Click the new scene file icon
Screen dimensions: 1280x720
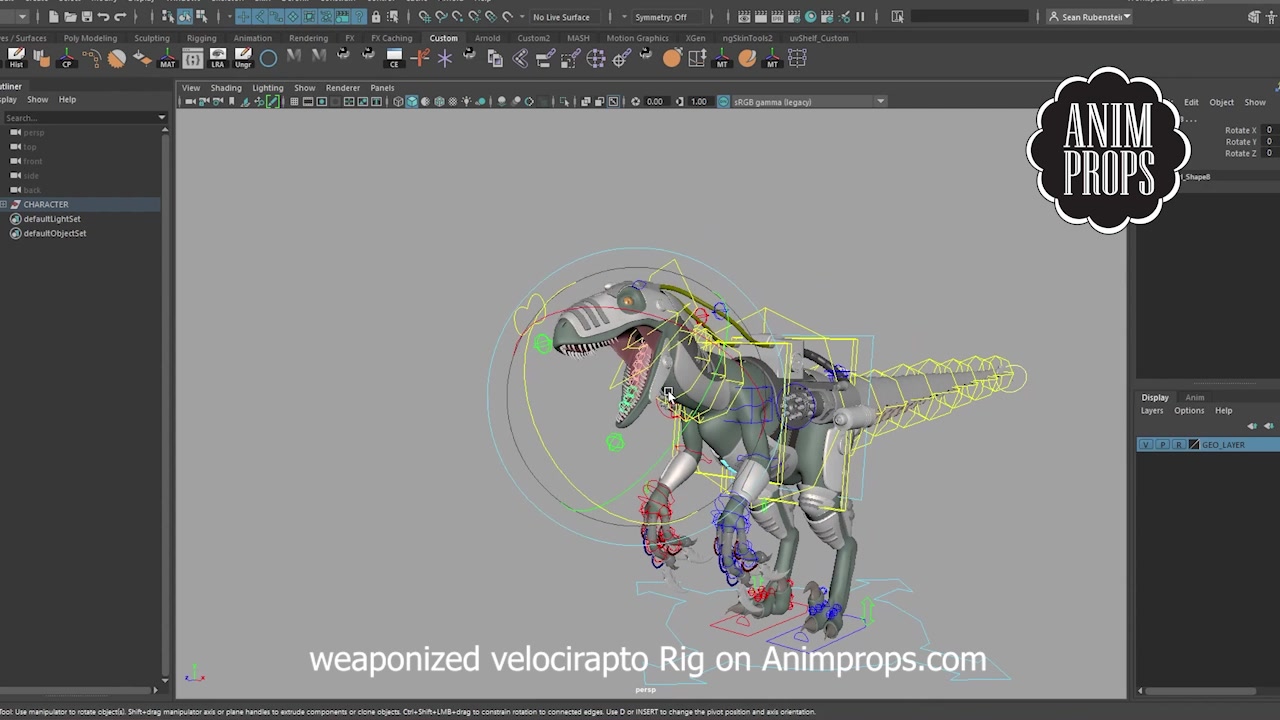click(x=53, y=17)
